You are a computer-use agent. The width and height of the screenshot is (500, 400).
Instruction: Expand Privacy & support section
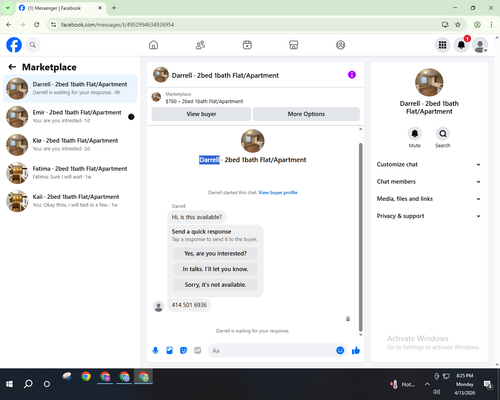(x=429, y=216)
